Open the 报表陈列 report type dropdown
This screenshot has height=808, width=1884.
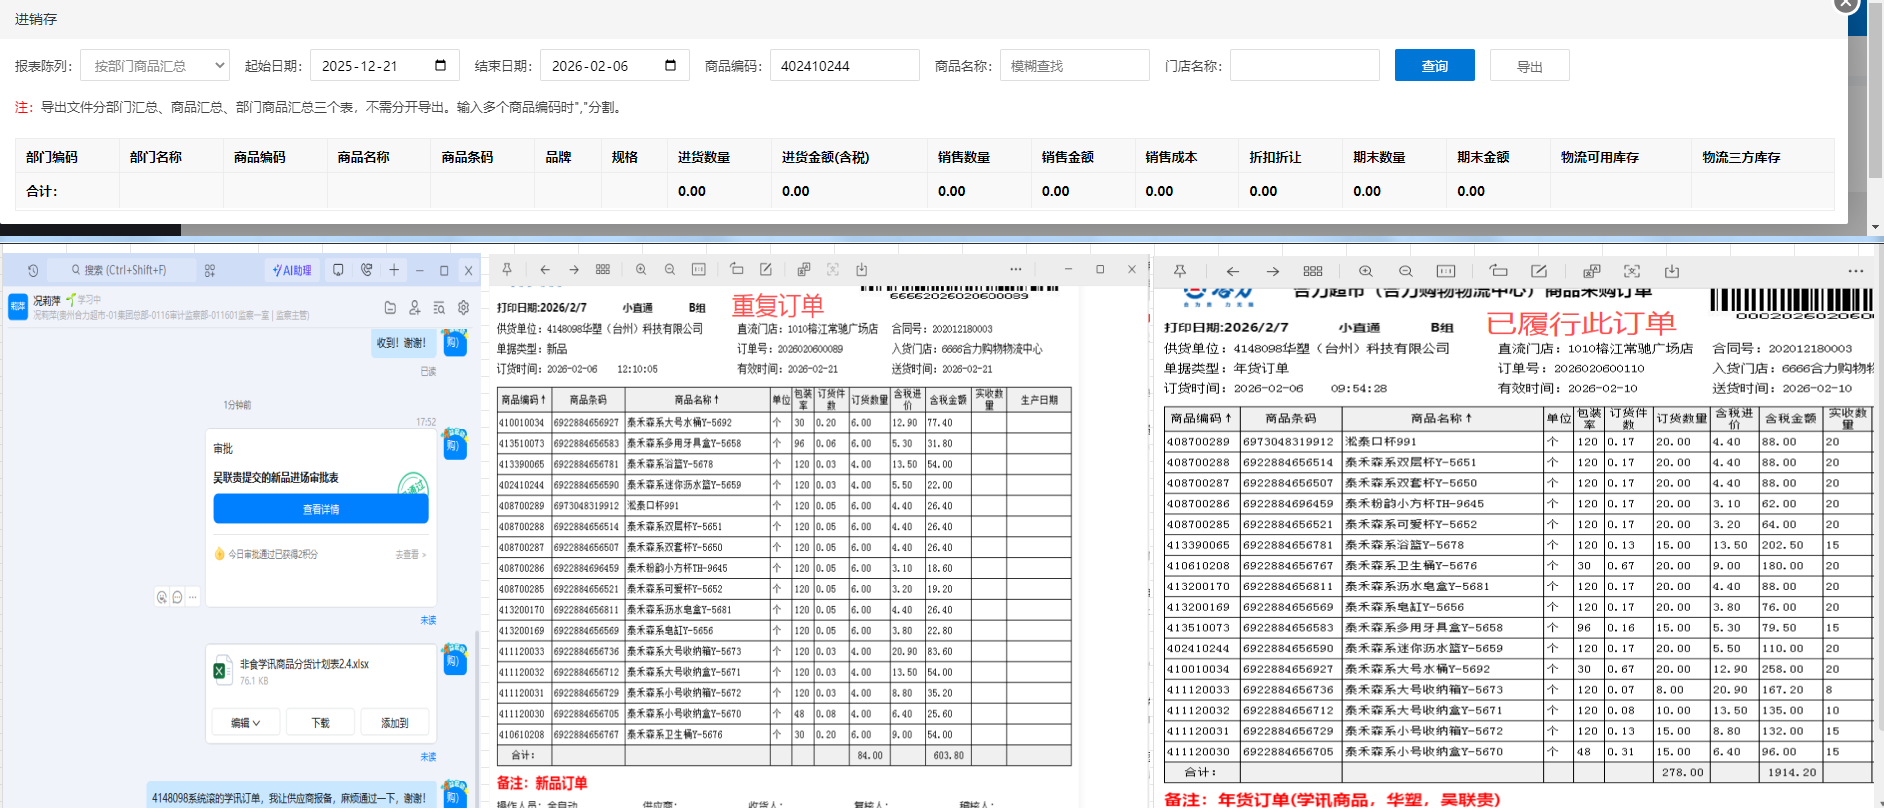155,66
